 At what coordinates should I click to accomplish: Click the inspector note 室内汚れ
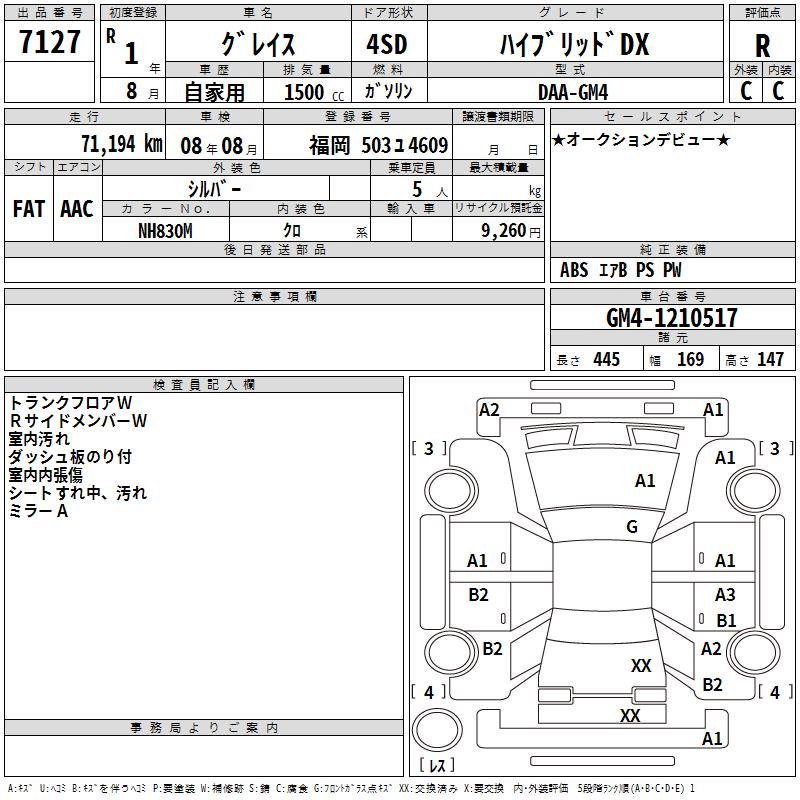click(39, 439)
